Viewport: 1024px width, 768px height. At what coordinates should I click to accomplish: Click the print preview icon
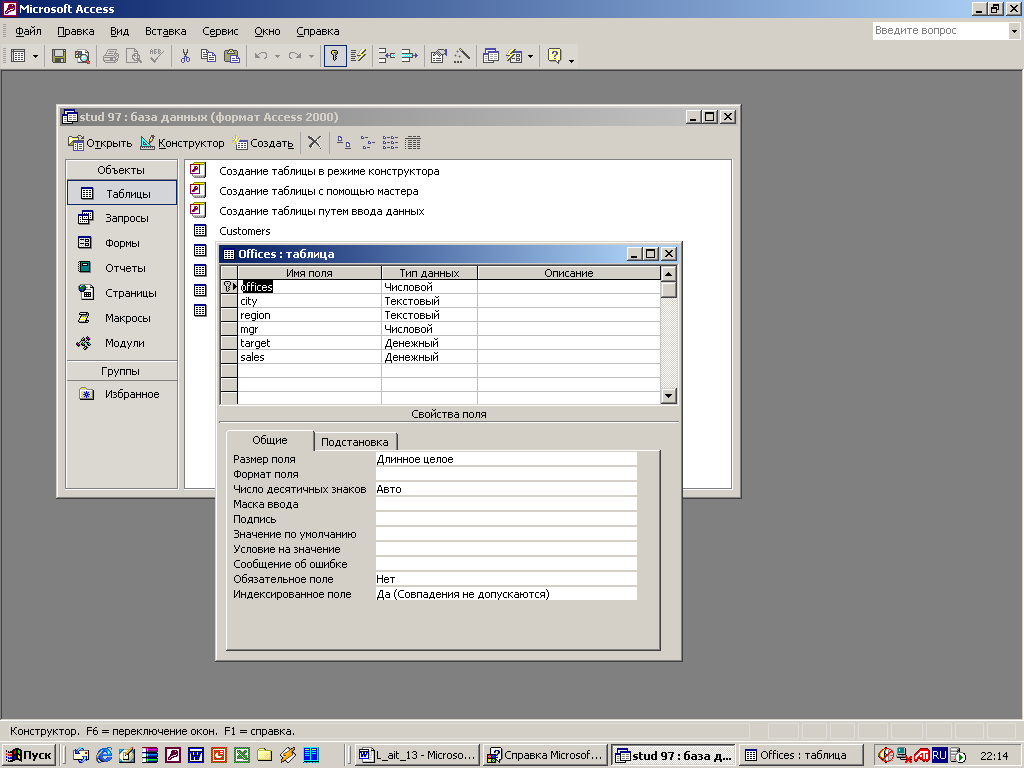(133, 56)
